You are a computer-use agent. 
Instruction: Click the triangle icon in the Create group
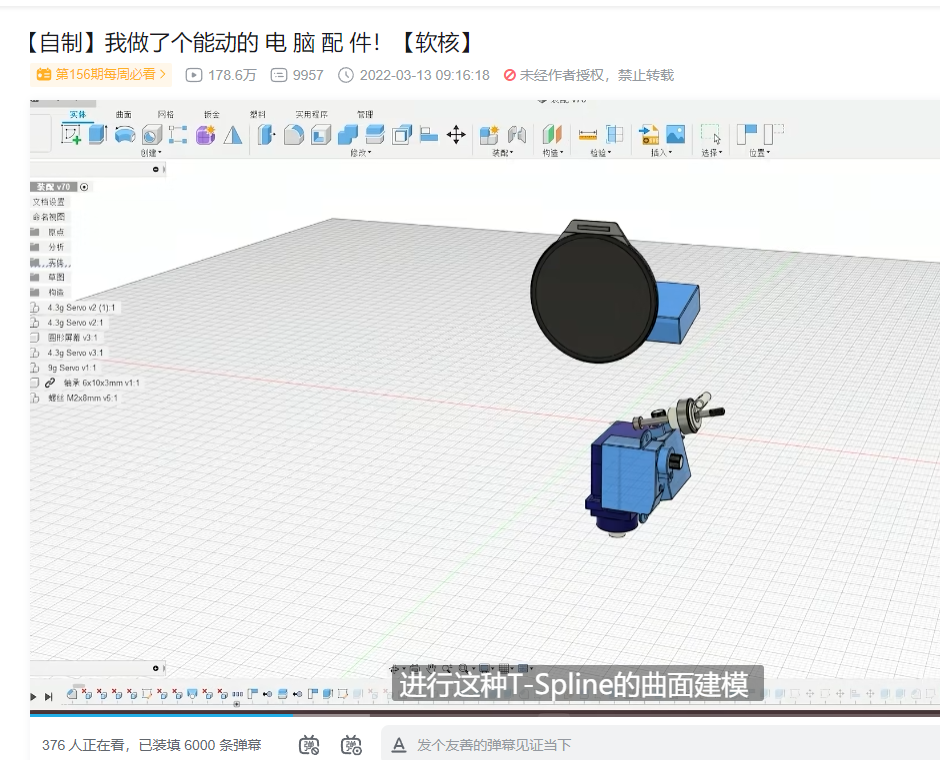click(x=233, y=135)
